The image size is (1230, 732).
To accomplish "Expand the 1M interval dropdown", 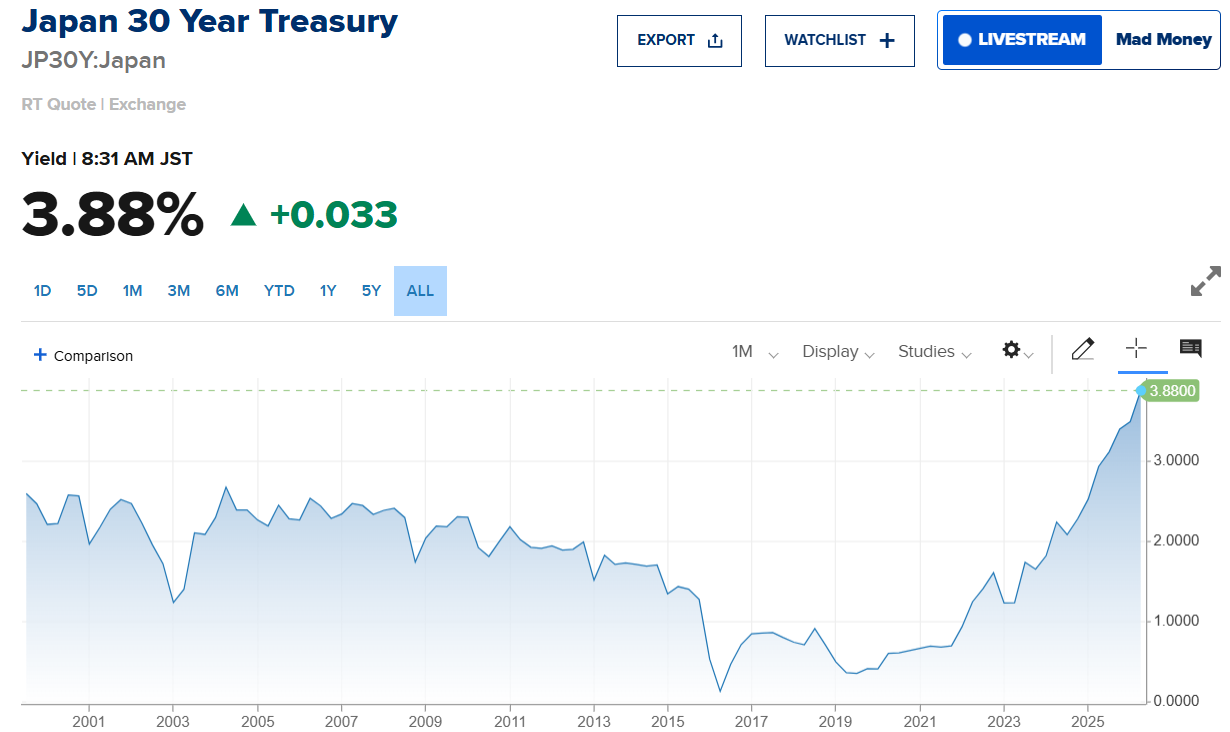I will tap(754, 352).
